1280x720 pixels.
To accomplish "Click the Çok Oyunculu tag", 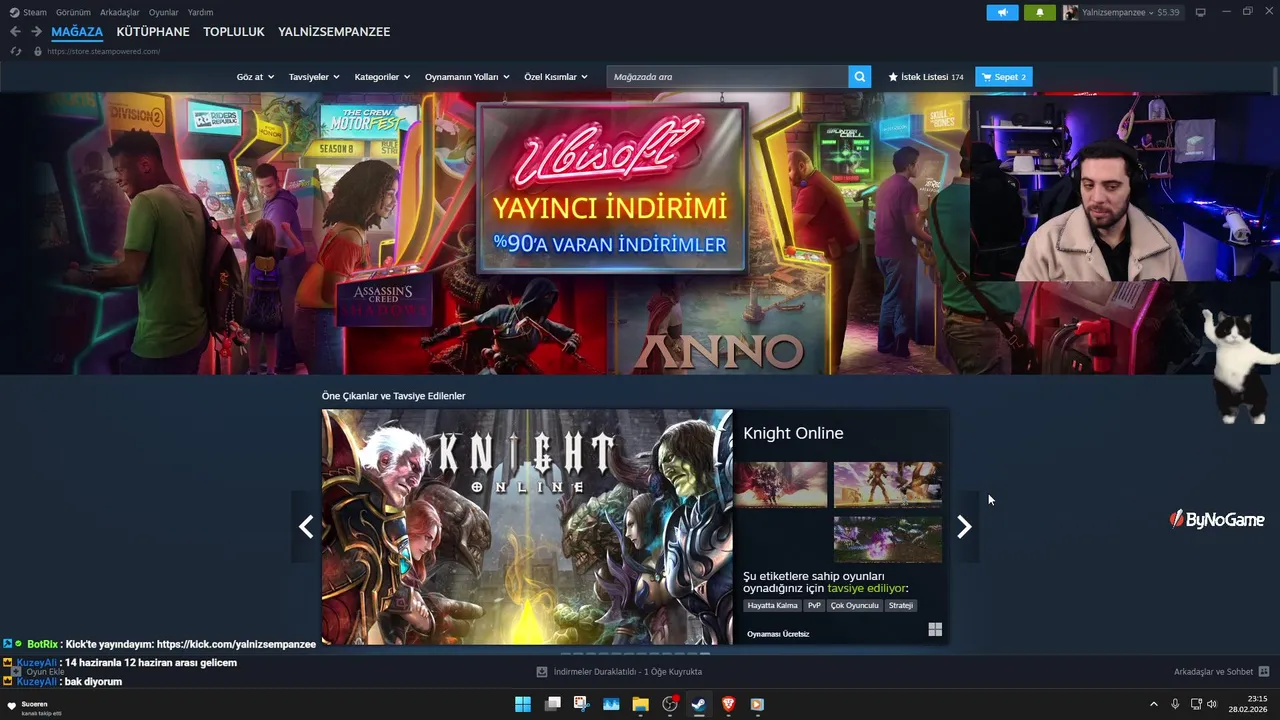I will (854, 605).
